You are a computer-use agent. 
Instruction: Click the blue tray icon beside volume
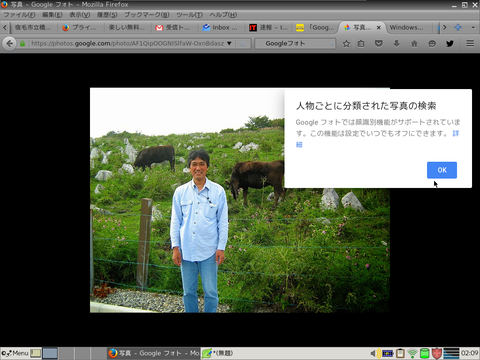coord(388,353)
